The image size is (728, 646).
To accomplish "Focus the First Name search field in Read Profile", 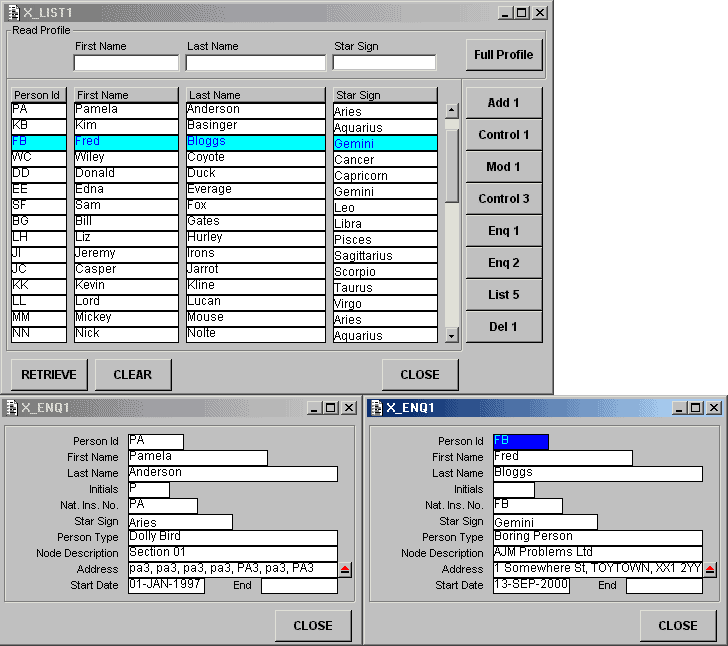I will click(126, 63).
